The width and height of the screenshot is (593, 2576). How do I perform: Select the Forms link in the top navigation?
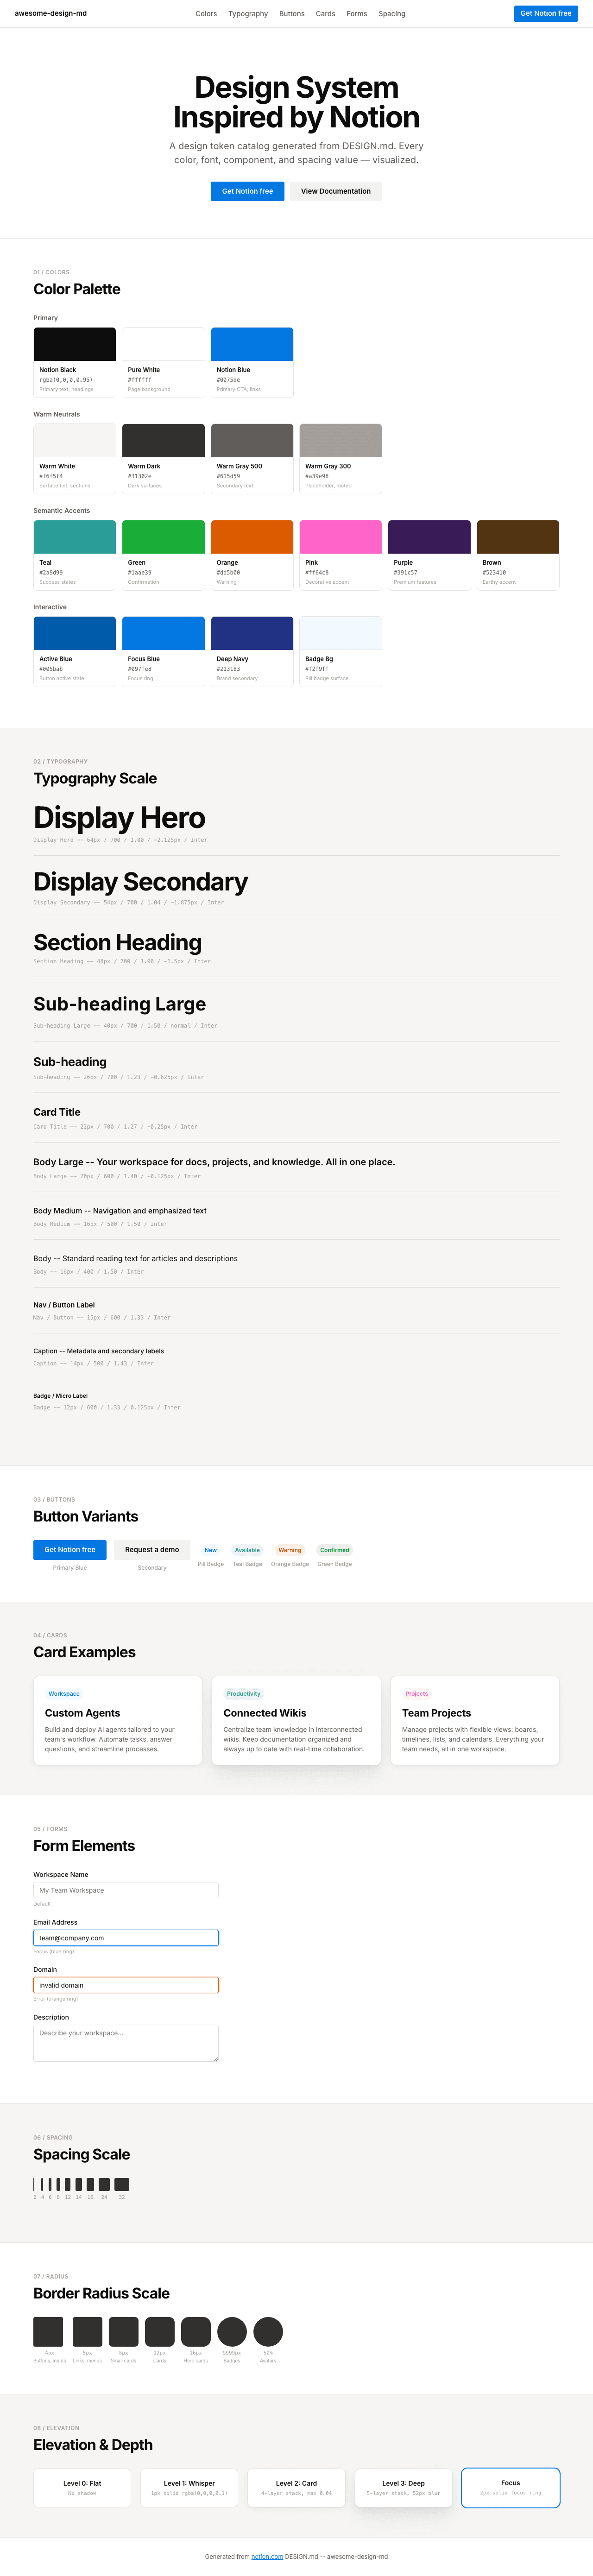click(x=357, y=13)
